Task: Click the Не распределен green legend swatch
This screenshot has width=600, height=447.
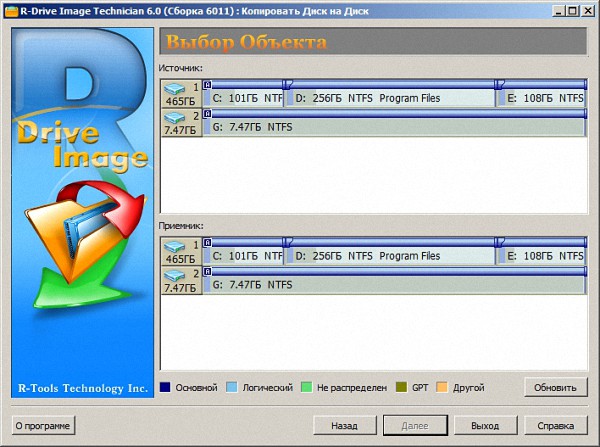Action: click(307, 386)
